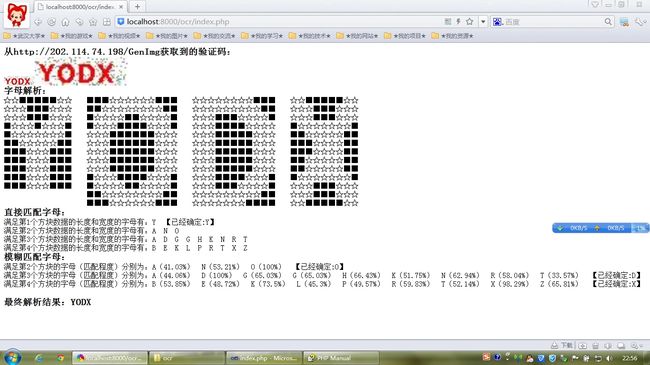Click the X (98.29%) match value
This screenshot has height=365, width=650.
coord(509,284)
